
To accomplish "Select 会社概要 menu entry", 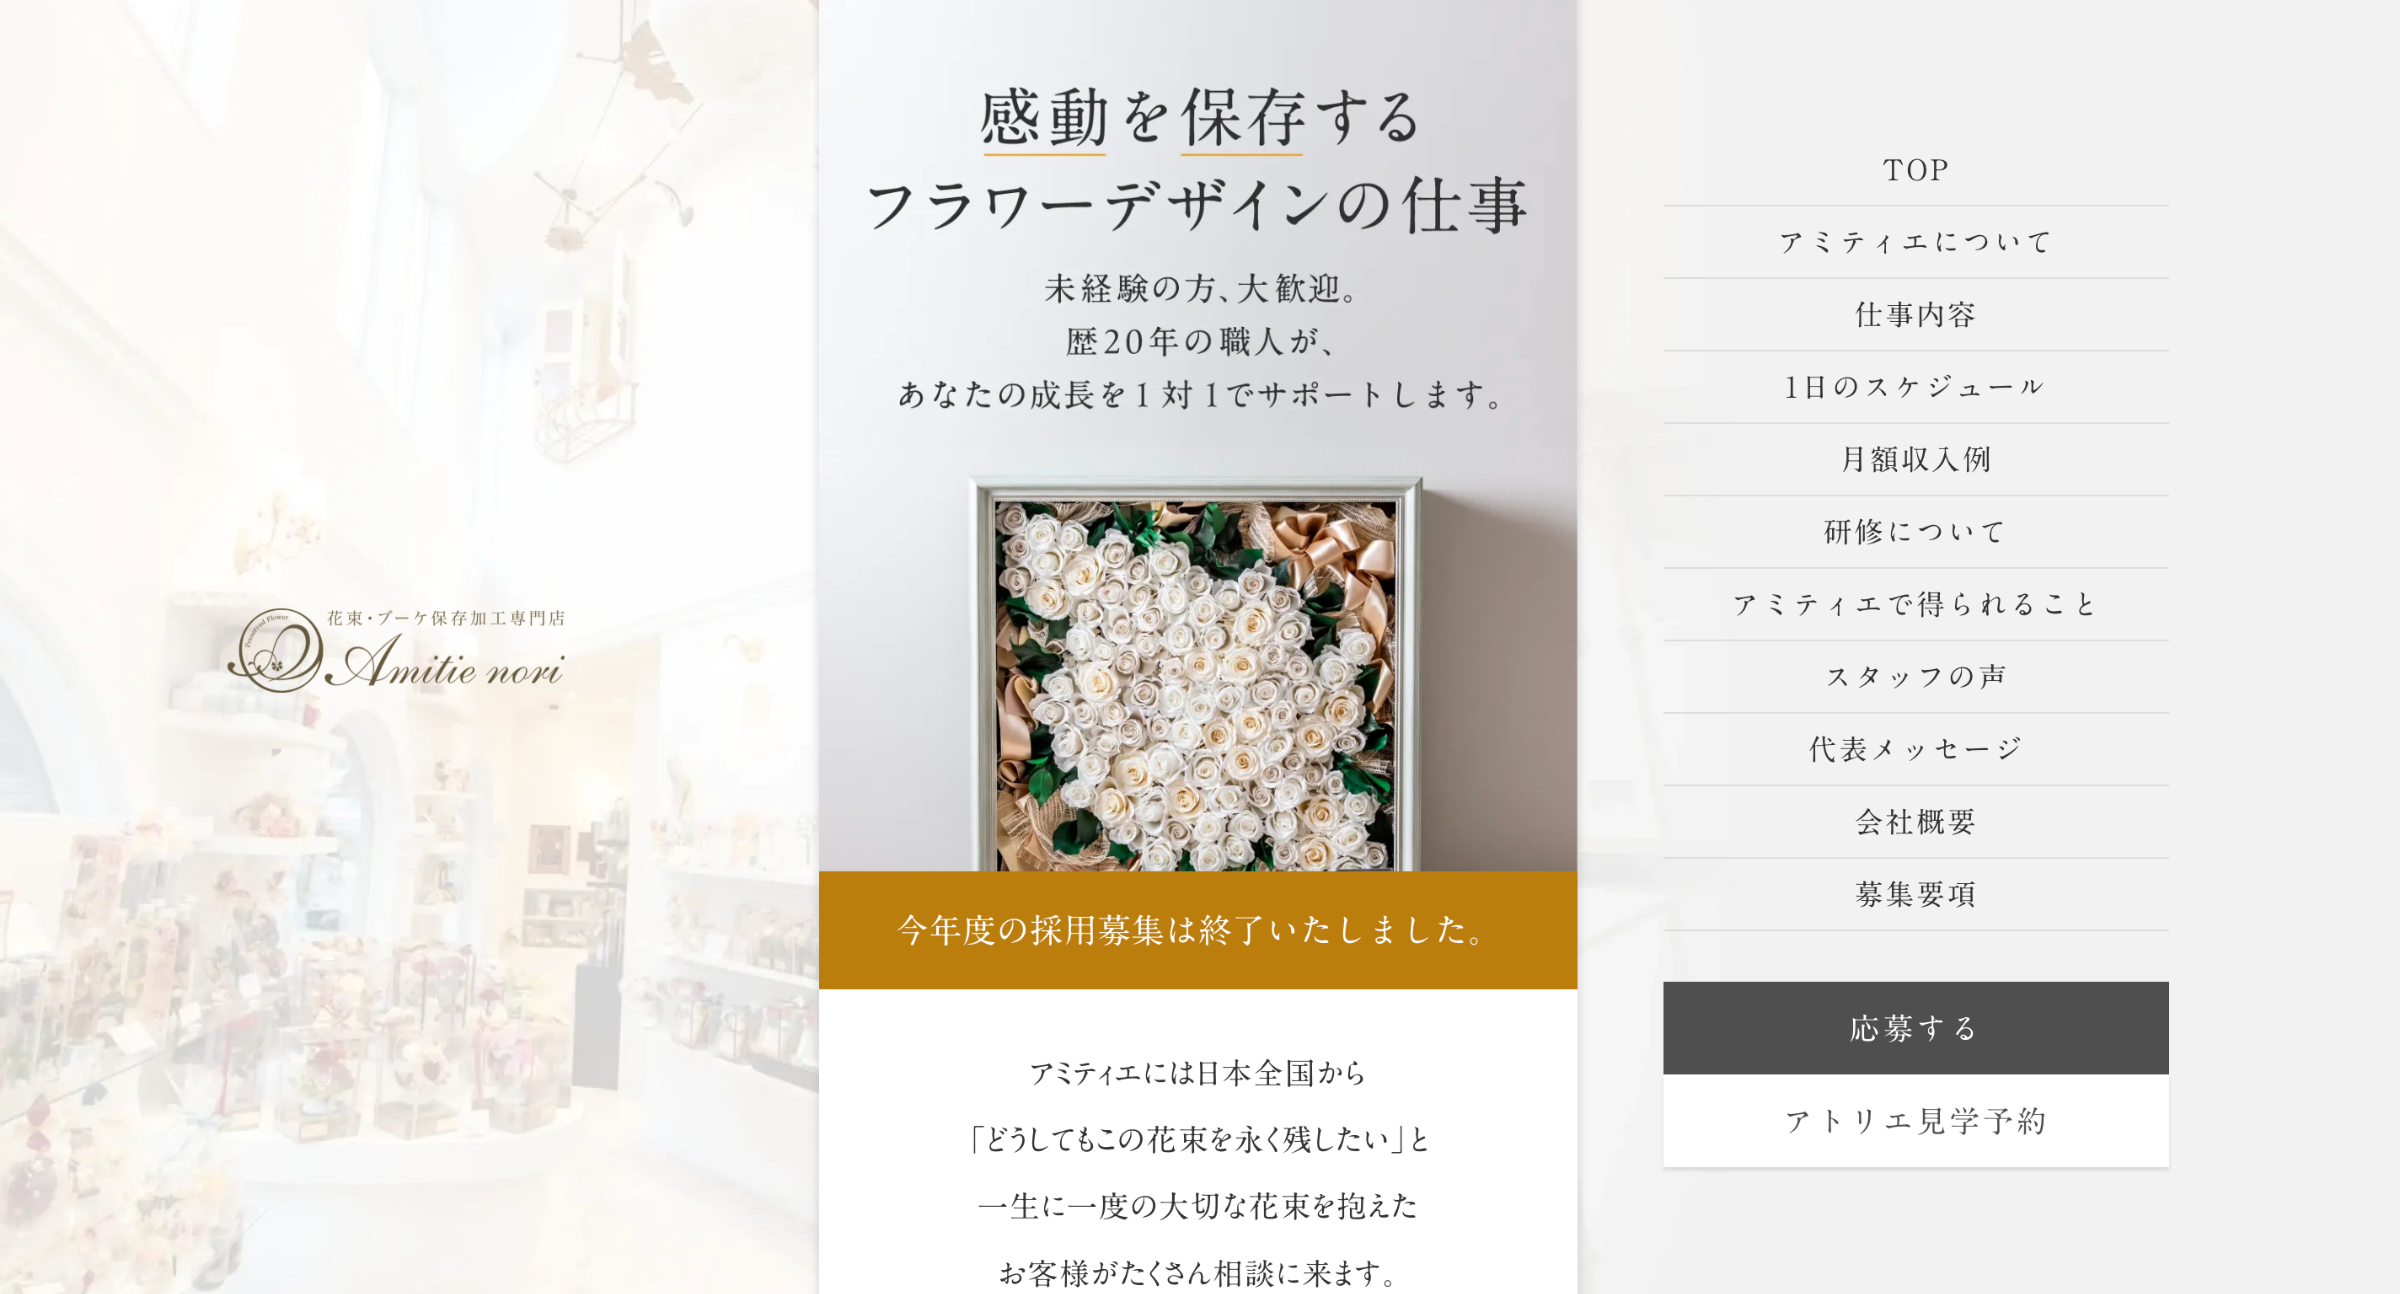I will 1915,822.
